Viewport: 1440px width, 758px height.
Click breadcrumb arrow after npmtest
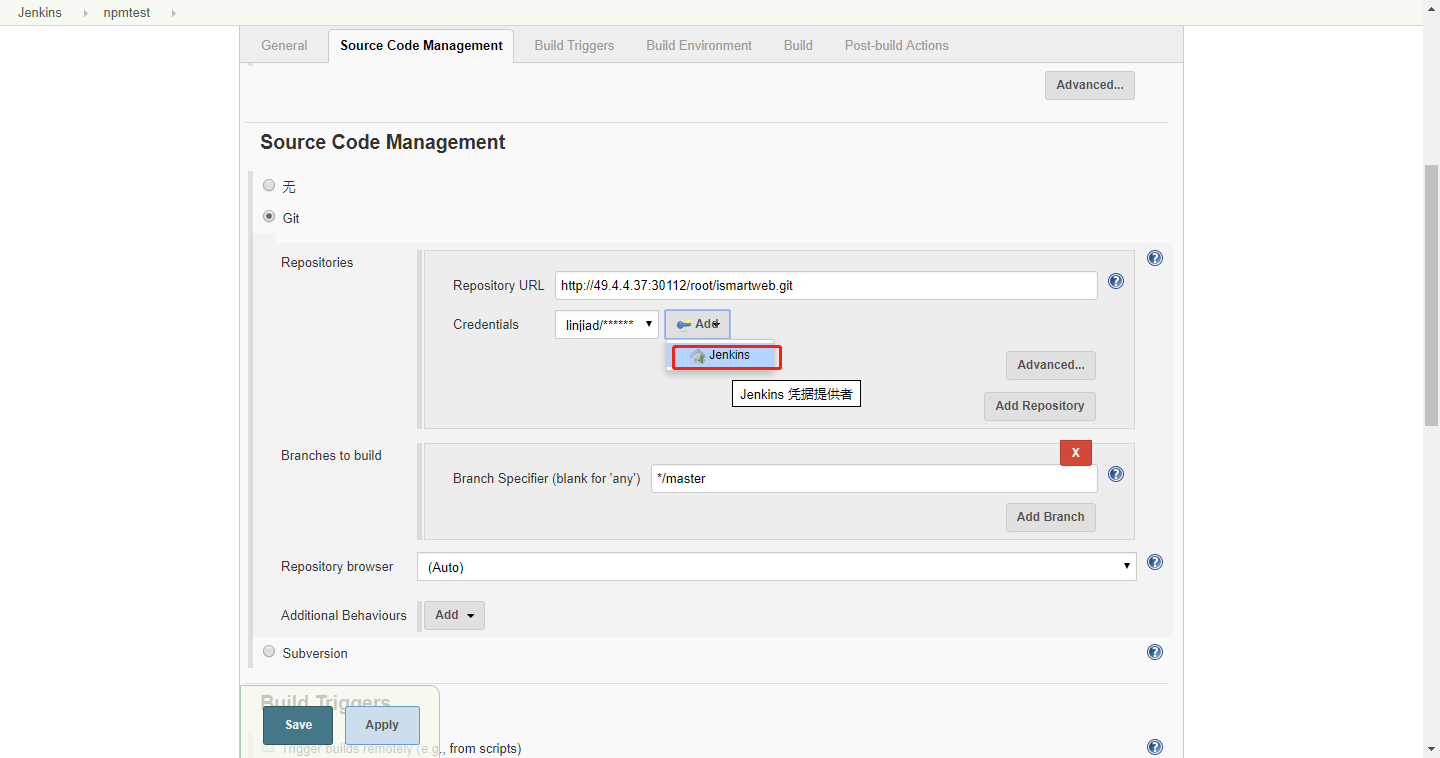[x=173, y=13]
